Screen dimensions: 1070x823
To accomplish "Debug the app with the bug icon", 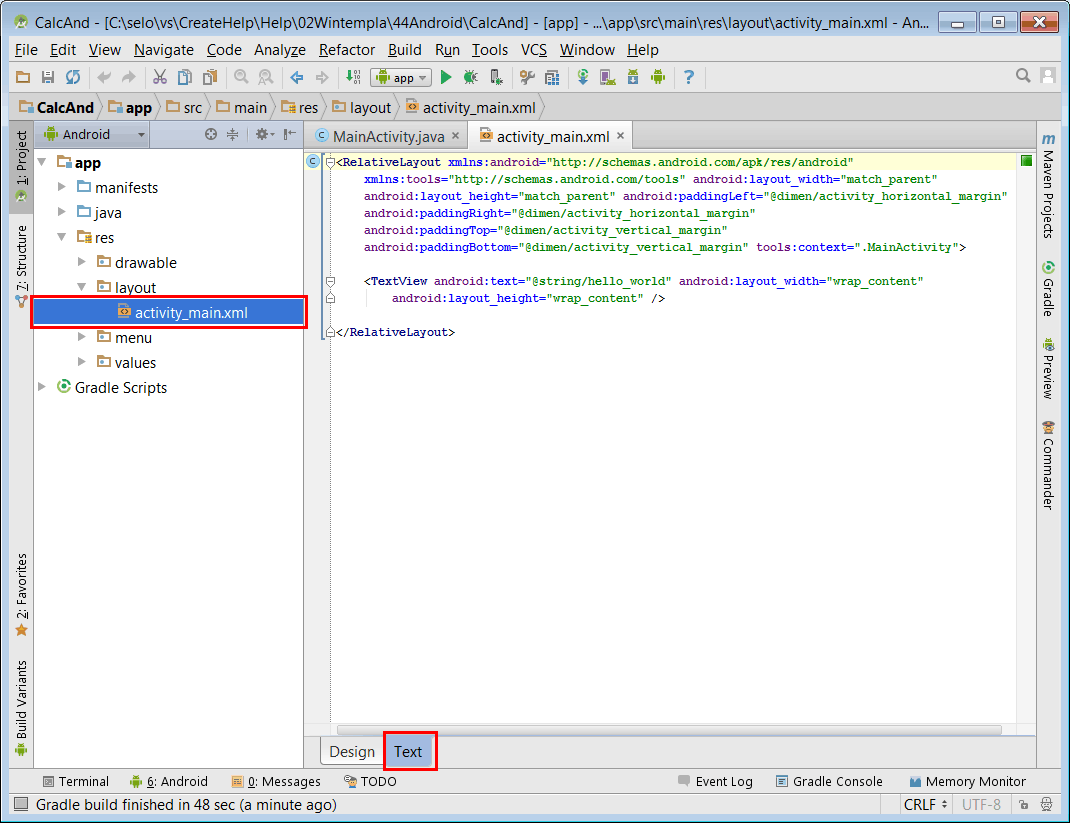I will coord(471,77).
